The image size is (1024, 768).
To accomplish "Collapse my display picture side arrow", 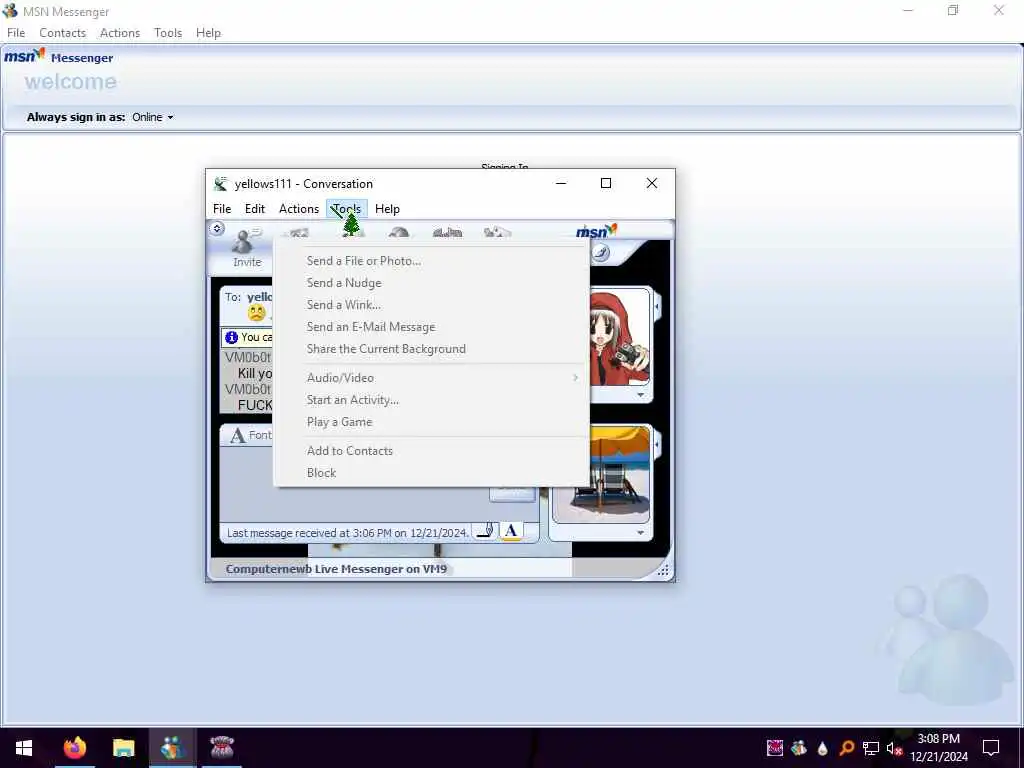I will pyautogui.click(x=657, y=444).
